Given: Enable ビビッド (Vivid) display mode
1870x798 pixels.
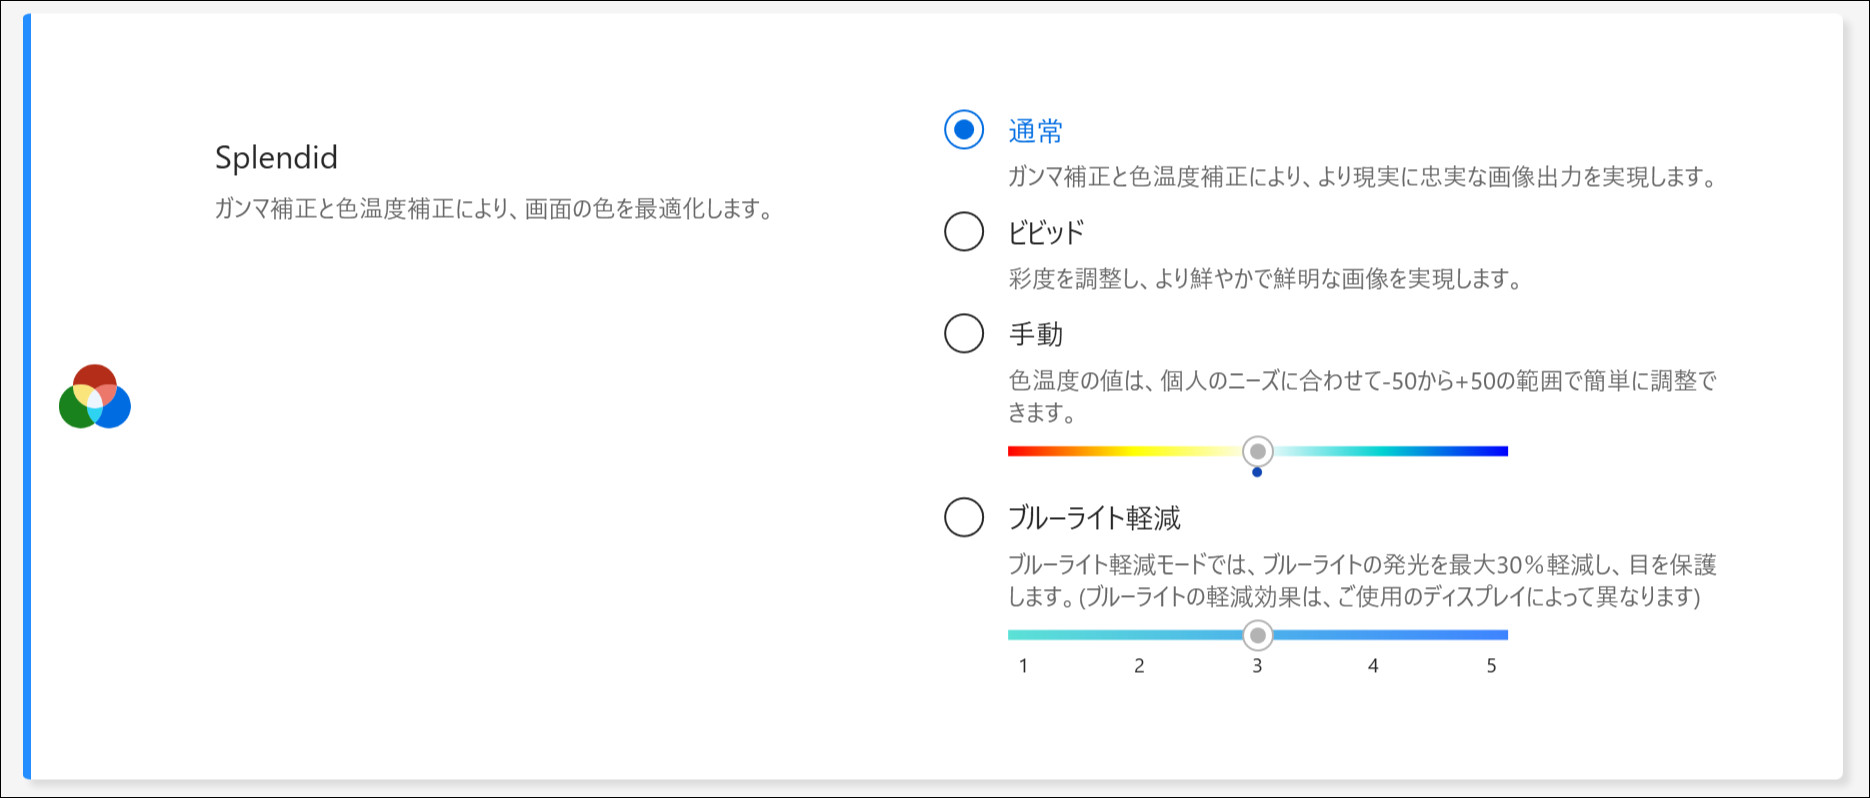Looking at the screenshot, I should click(x=963, y=231).
